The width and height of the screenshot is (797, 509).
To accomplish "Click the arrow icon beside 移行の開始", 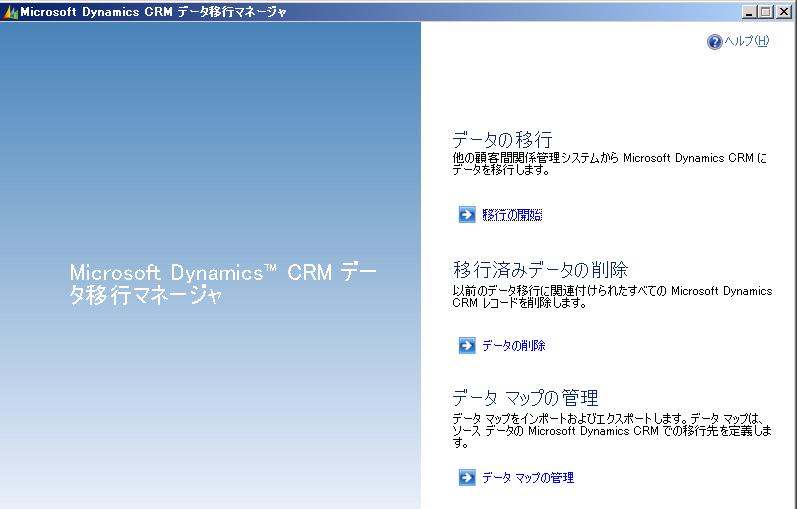I will [467, 215].
